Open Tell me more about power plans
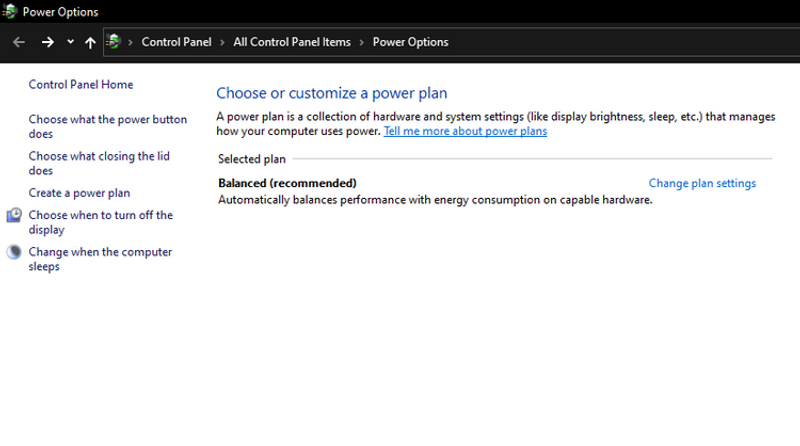This screenshot has height=446, width=800. point(465,131)
